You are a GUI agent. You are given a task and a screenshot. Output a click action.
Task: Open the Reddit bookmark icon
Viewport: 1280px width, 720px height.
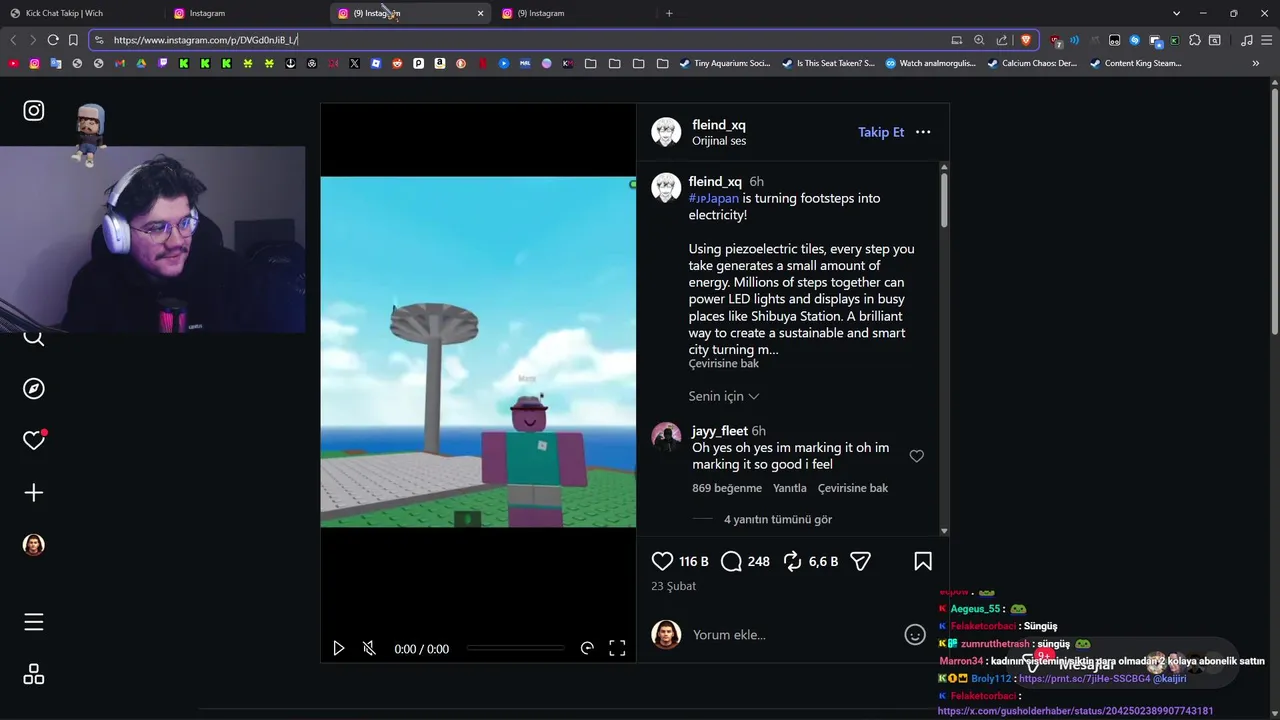point(397,63)
